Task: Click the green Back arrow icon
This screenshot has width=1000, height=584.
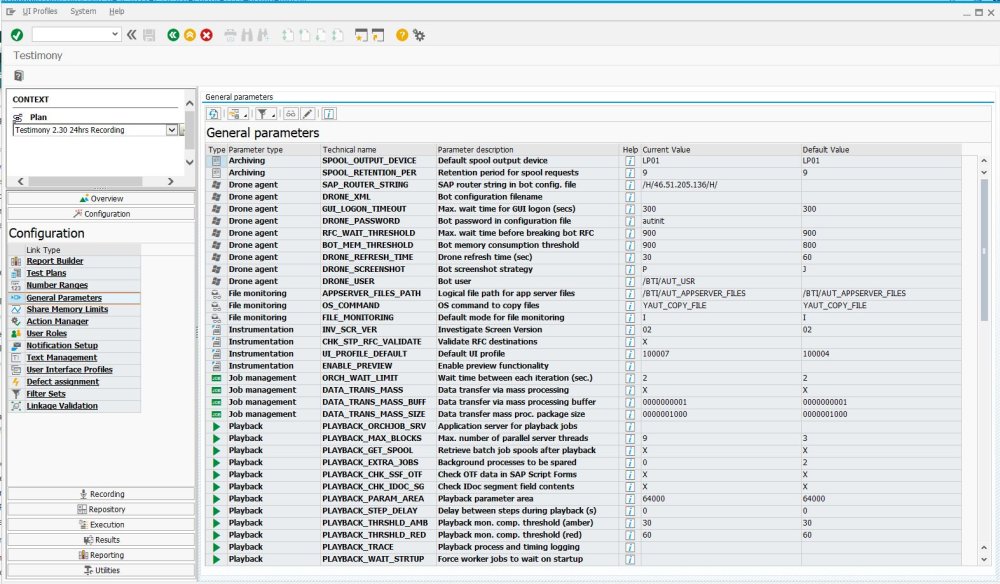Action: pyautogui.click(x=173, y=35)
